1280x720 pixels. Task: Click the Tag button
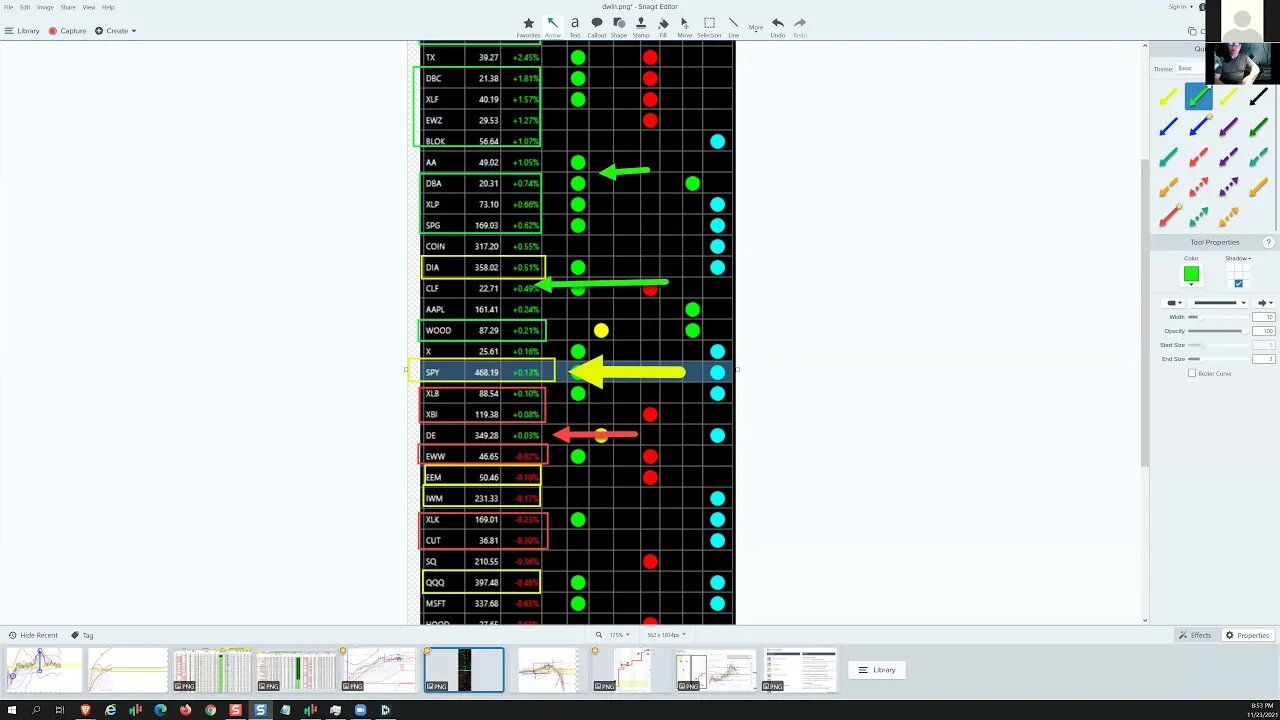(82, 635)
